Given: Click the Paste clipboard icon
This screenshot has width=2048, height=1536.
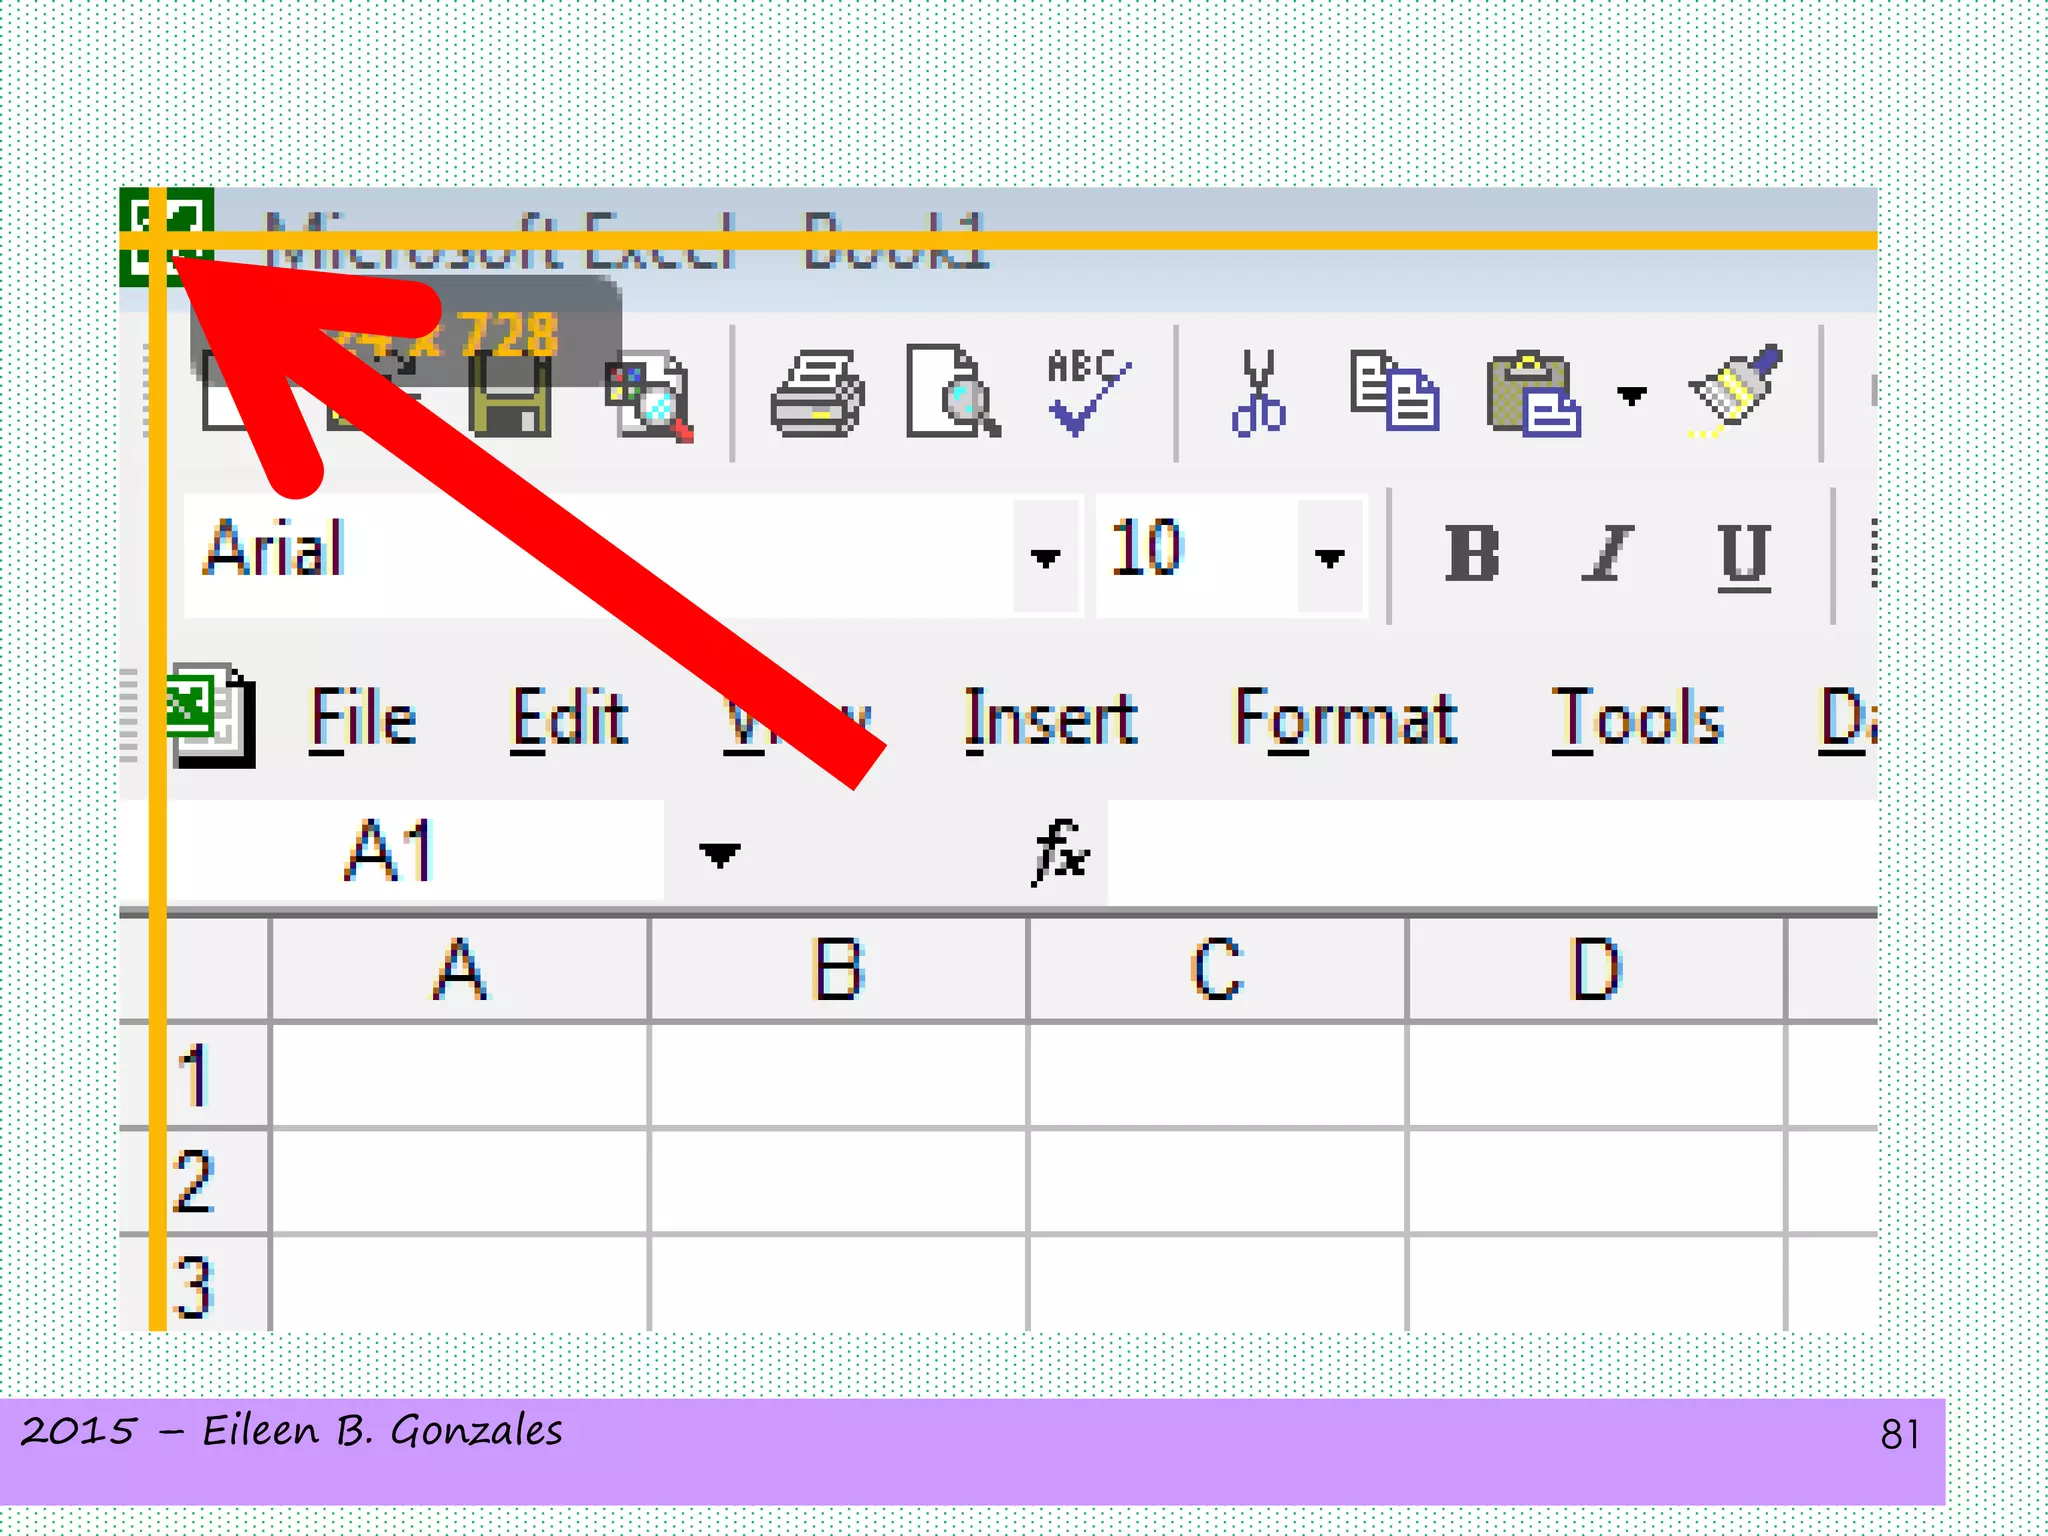Looking at the screenshot, I should tap(1533, 394).
